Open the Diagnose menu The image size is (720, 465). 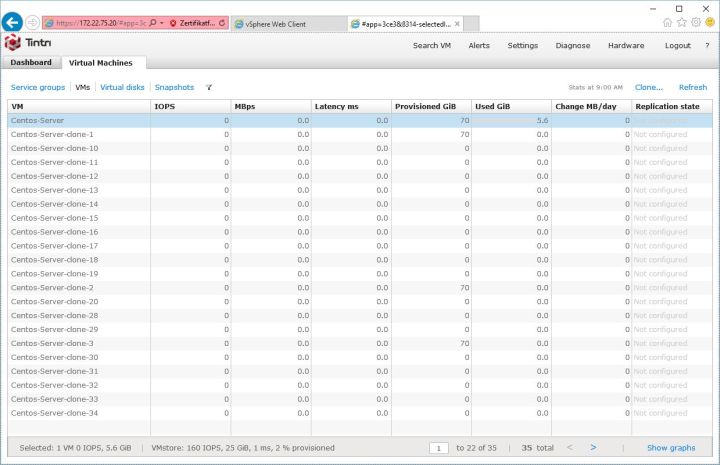point(573,45)
